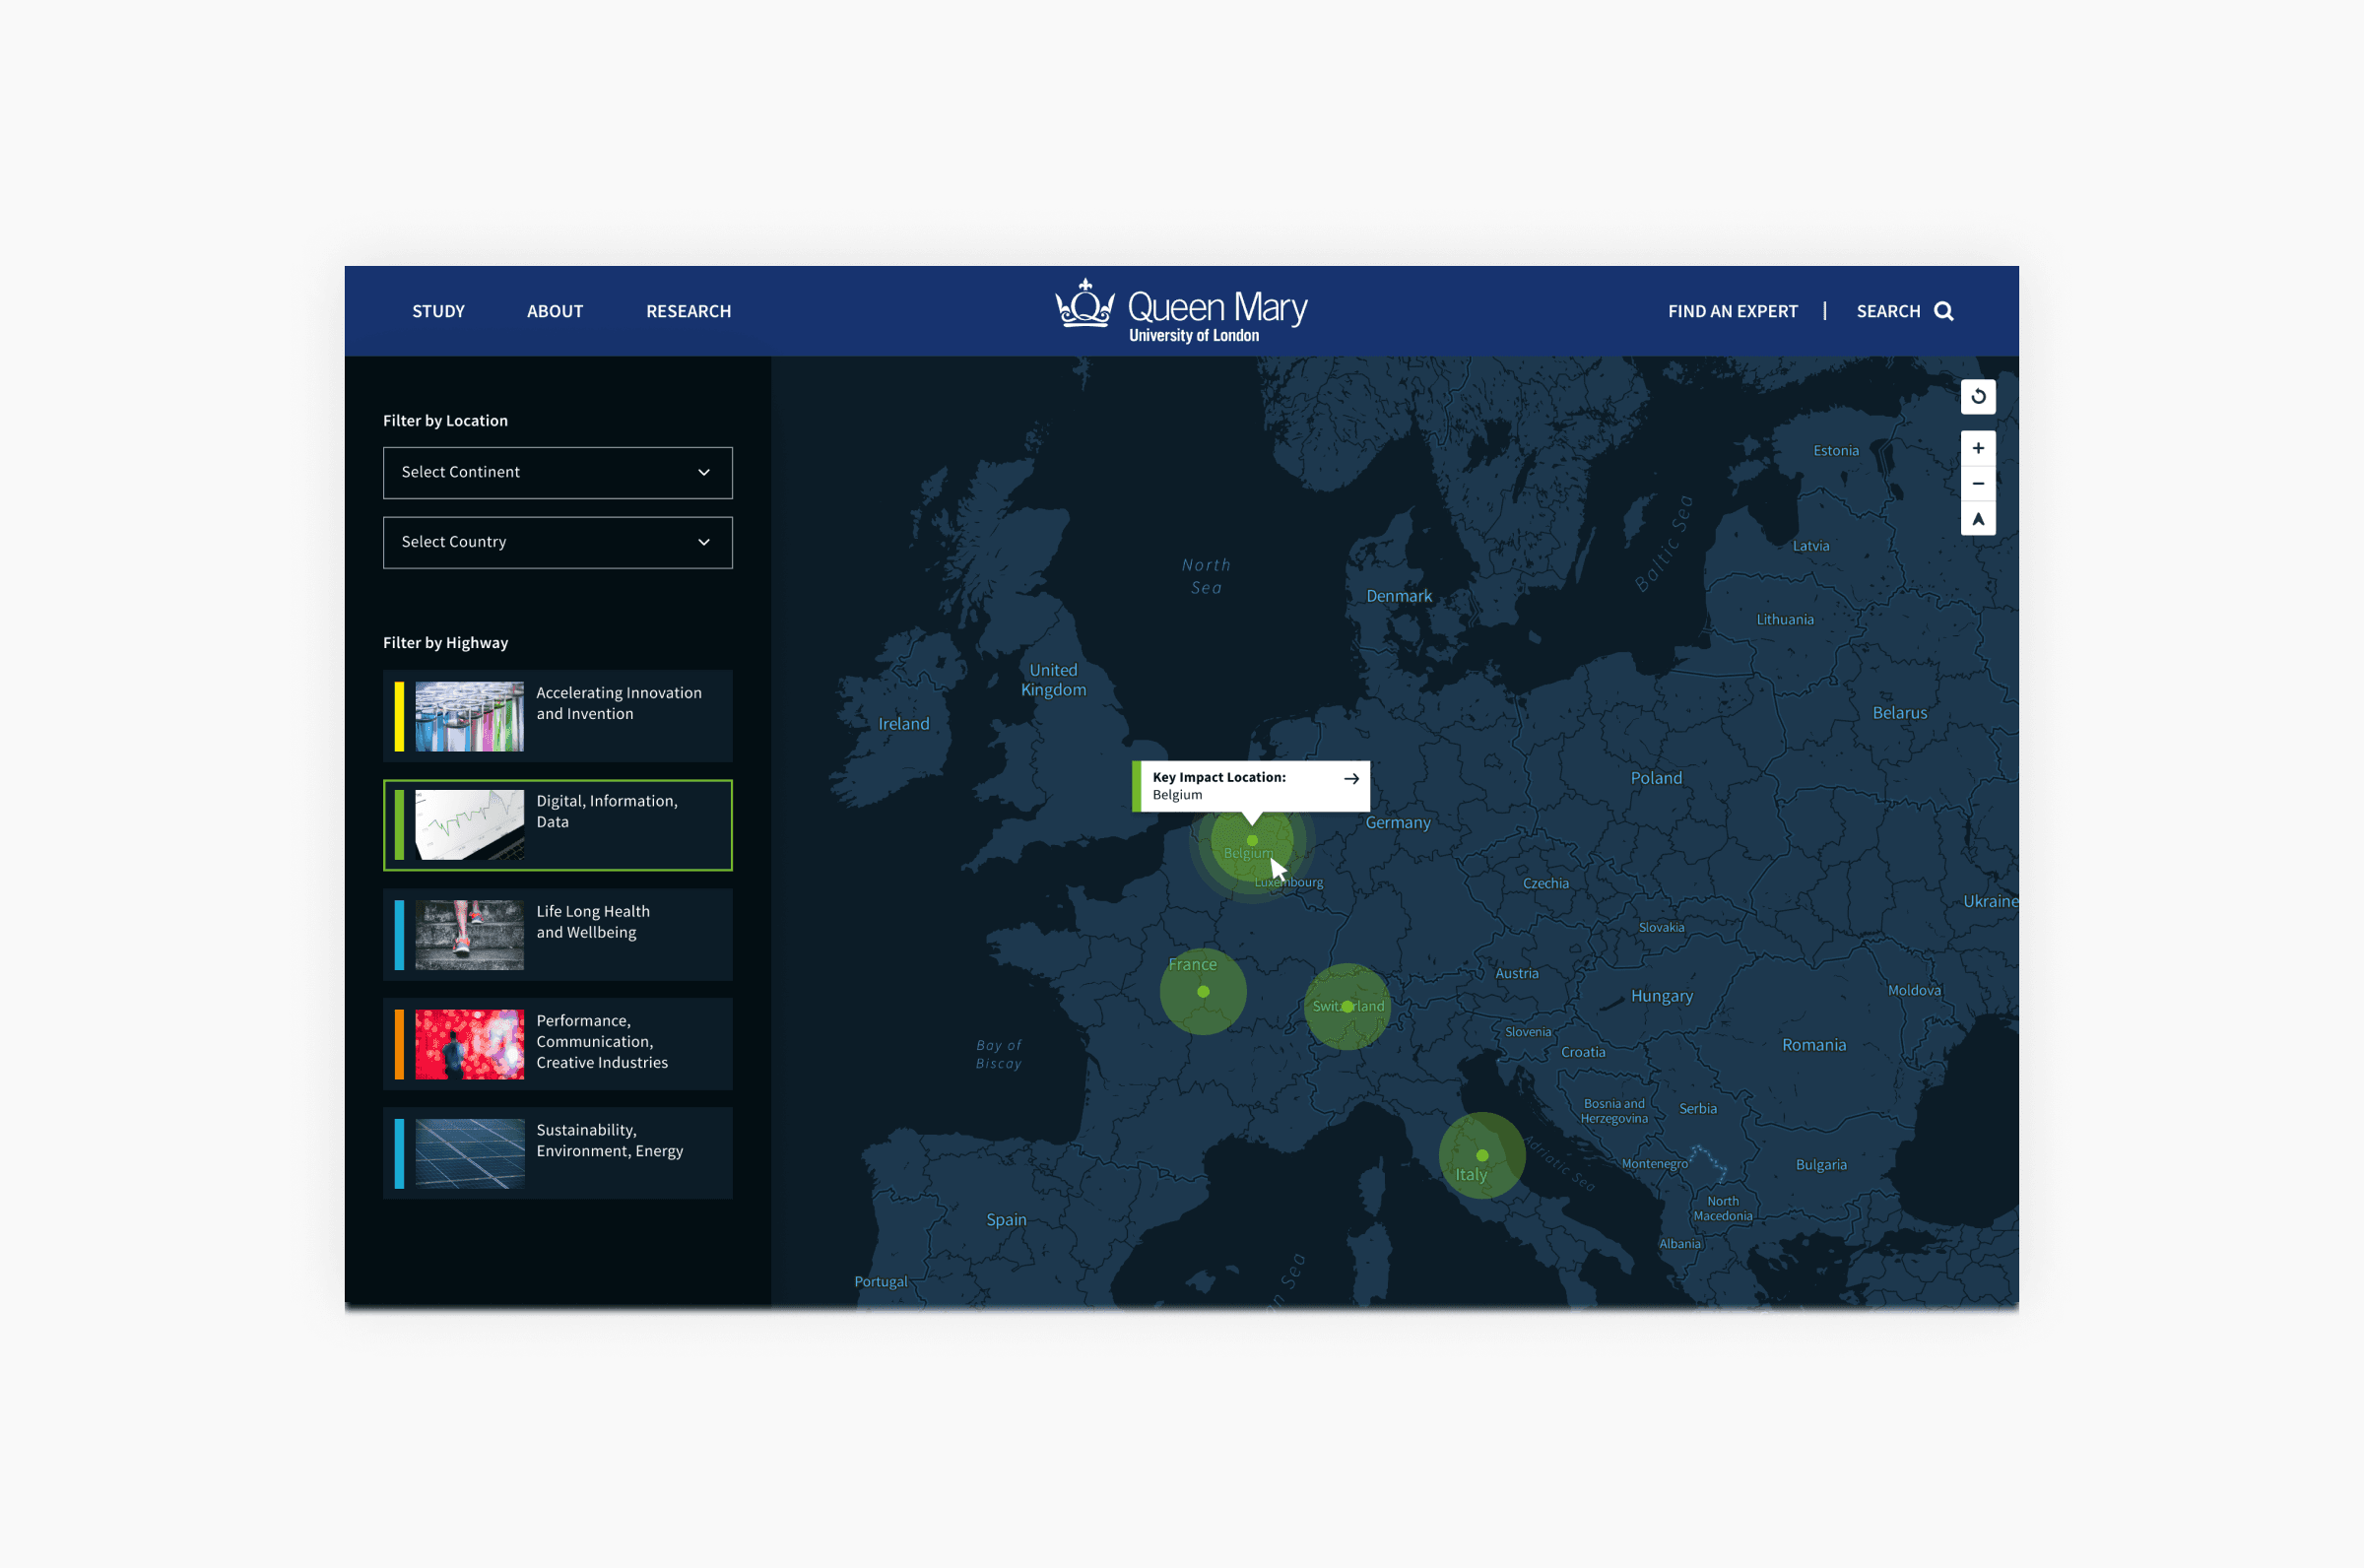This screenshot has width=2364, height=1568.
Task: Switch to the RESEARCH section
Action: coord(688,311)
